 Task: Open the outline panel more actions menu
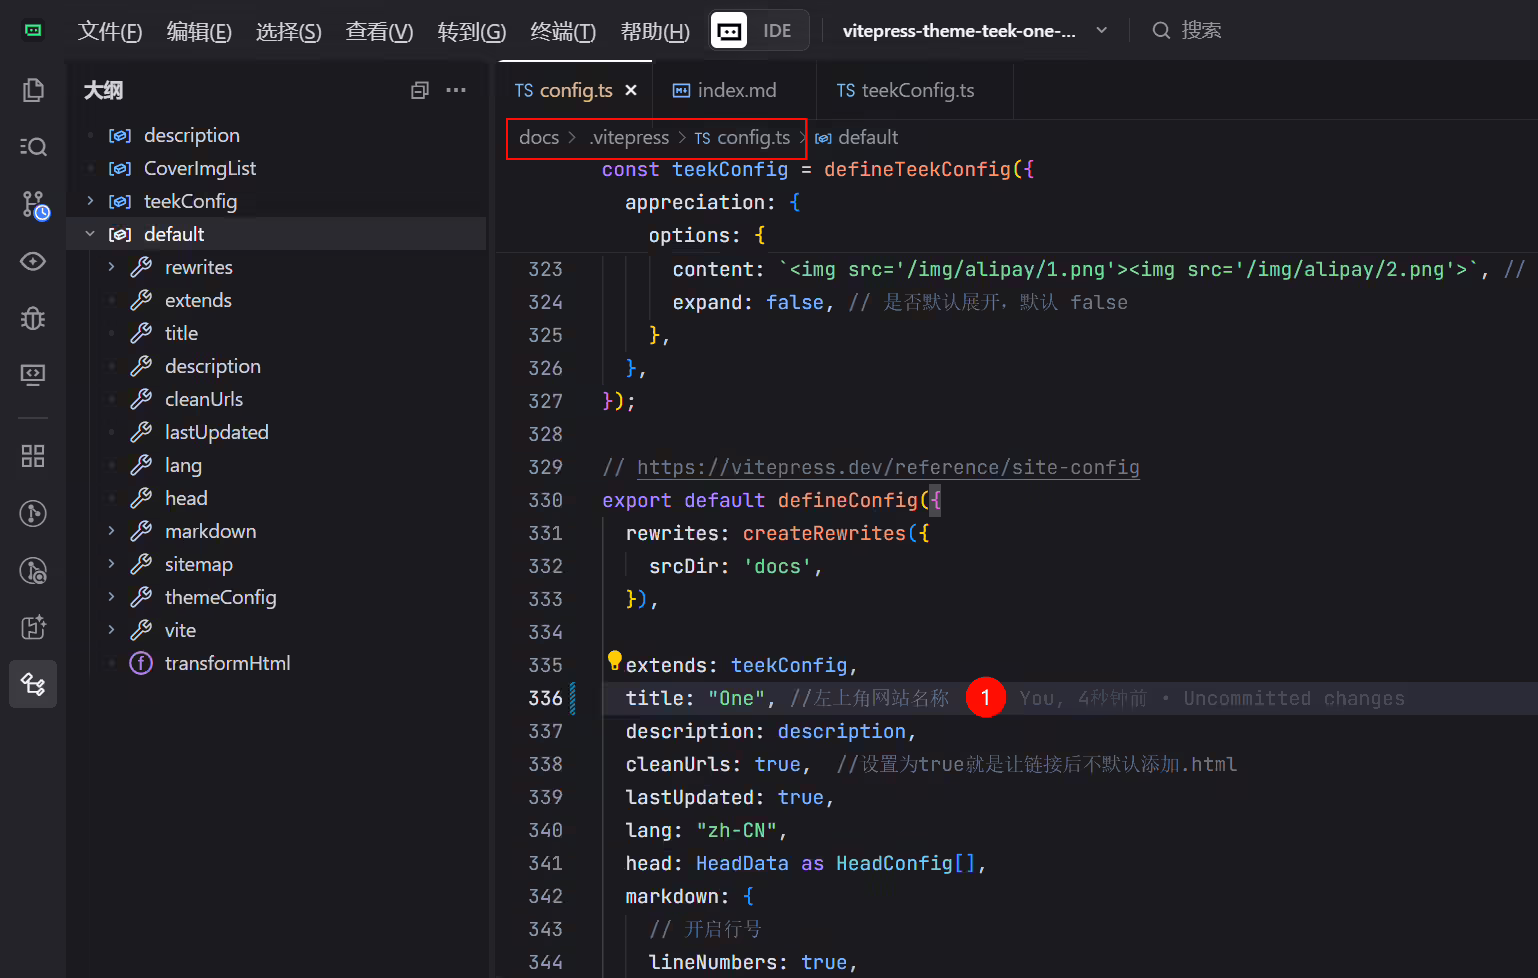coord(456,90)
